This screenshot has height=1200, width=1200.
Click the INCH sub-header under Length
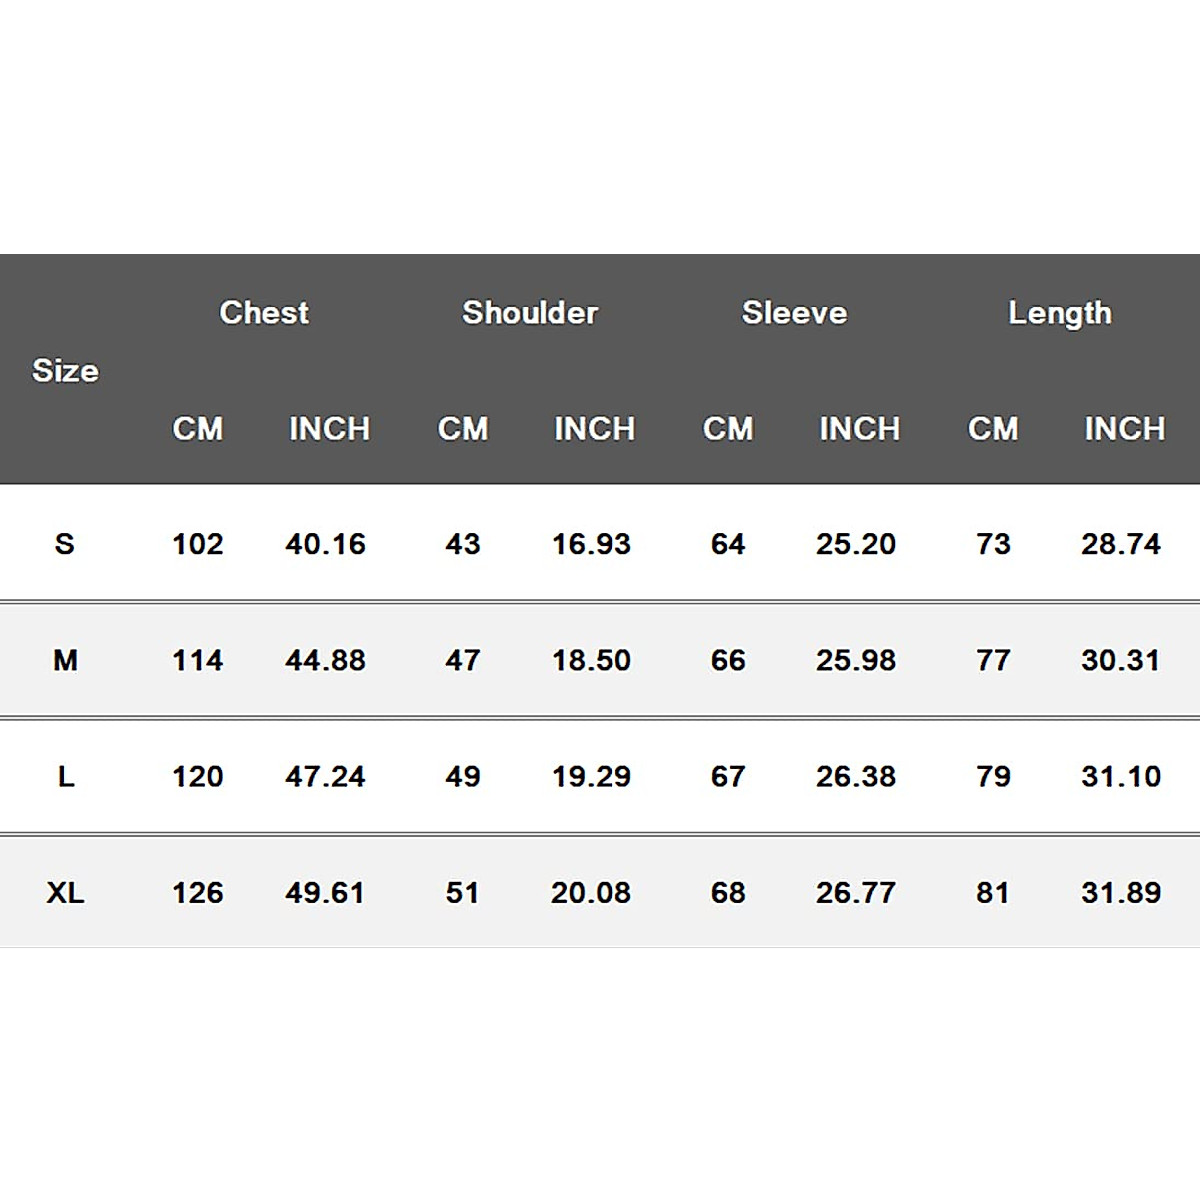[1124, 429]
